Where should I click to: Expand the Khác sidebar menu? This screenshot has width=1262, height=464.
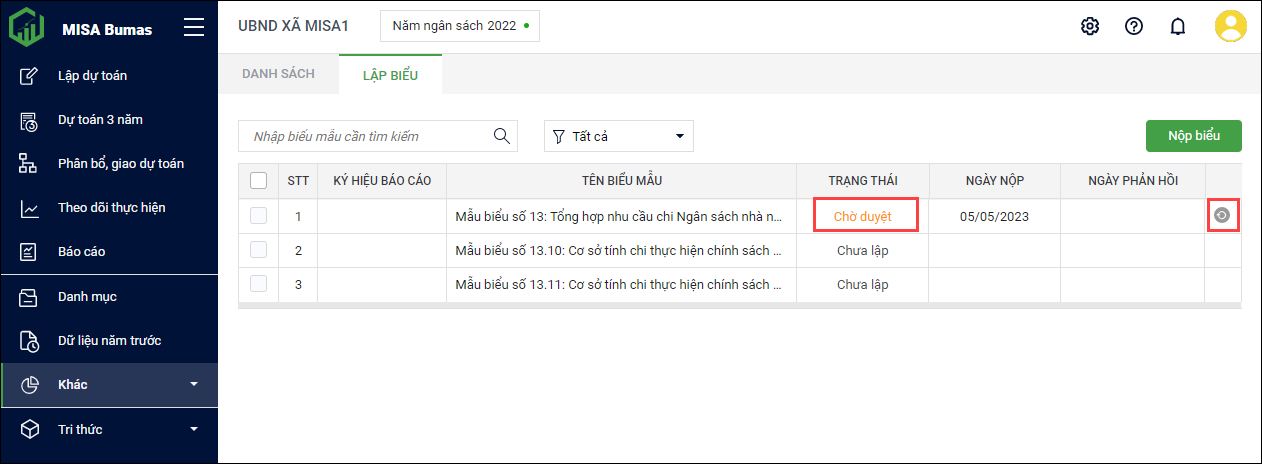click(x=109, y=385)
